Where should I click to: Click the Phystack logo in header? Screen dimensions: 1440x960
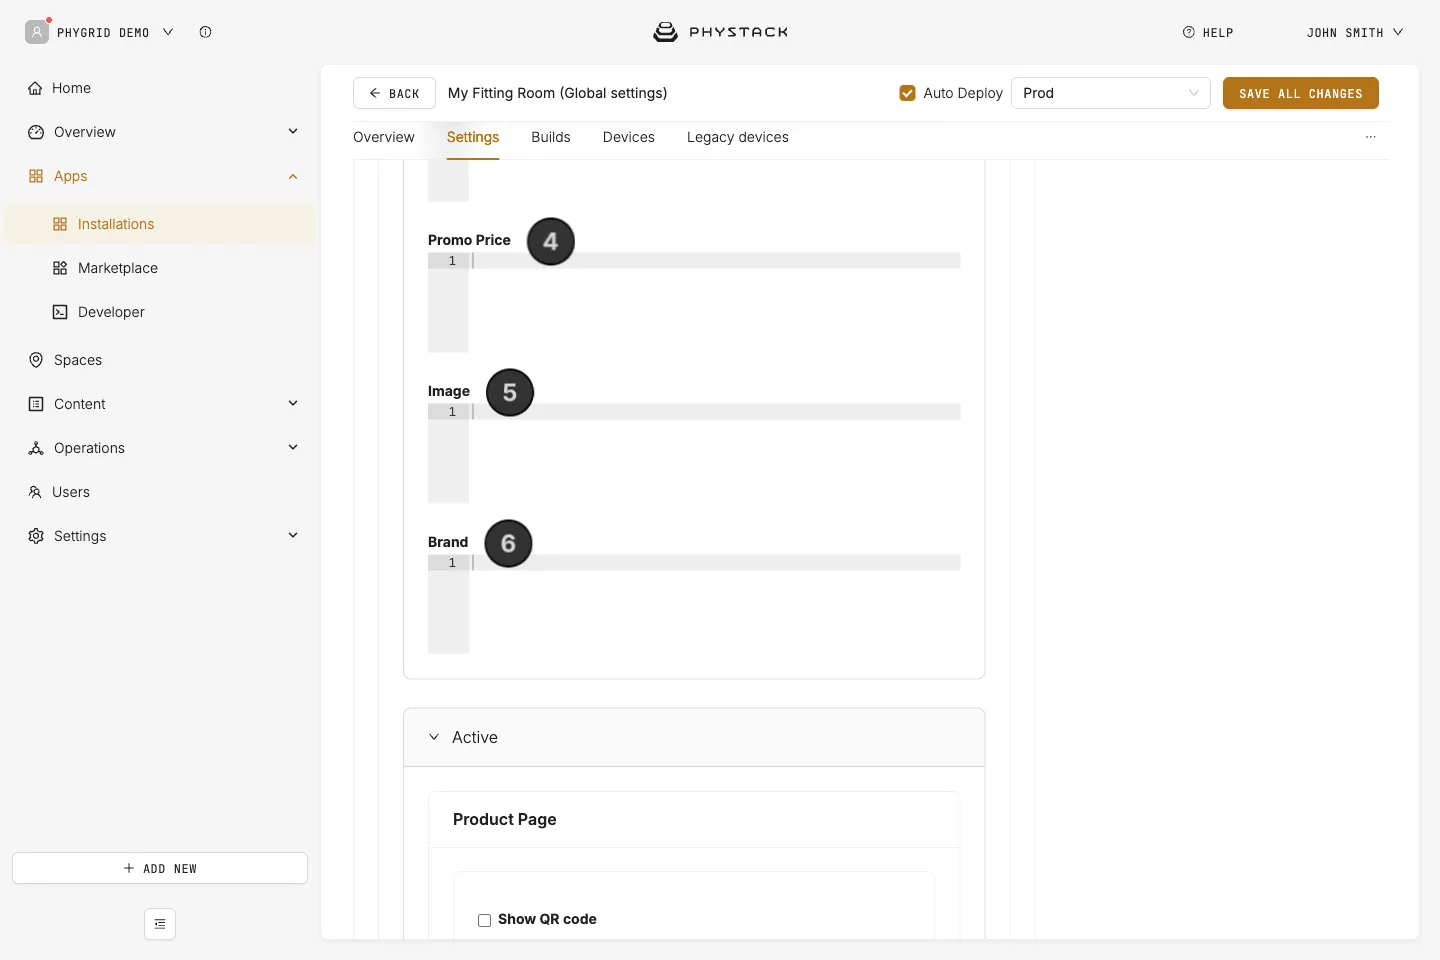click(x=720, y=32)
